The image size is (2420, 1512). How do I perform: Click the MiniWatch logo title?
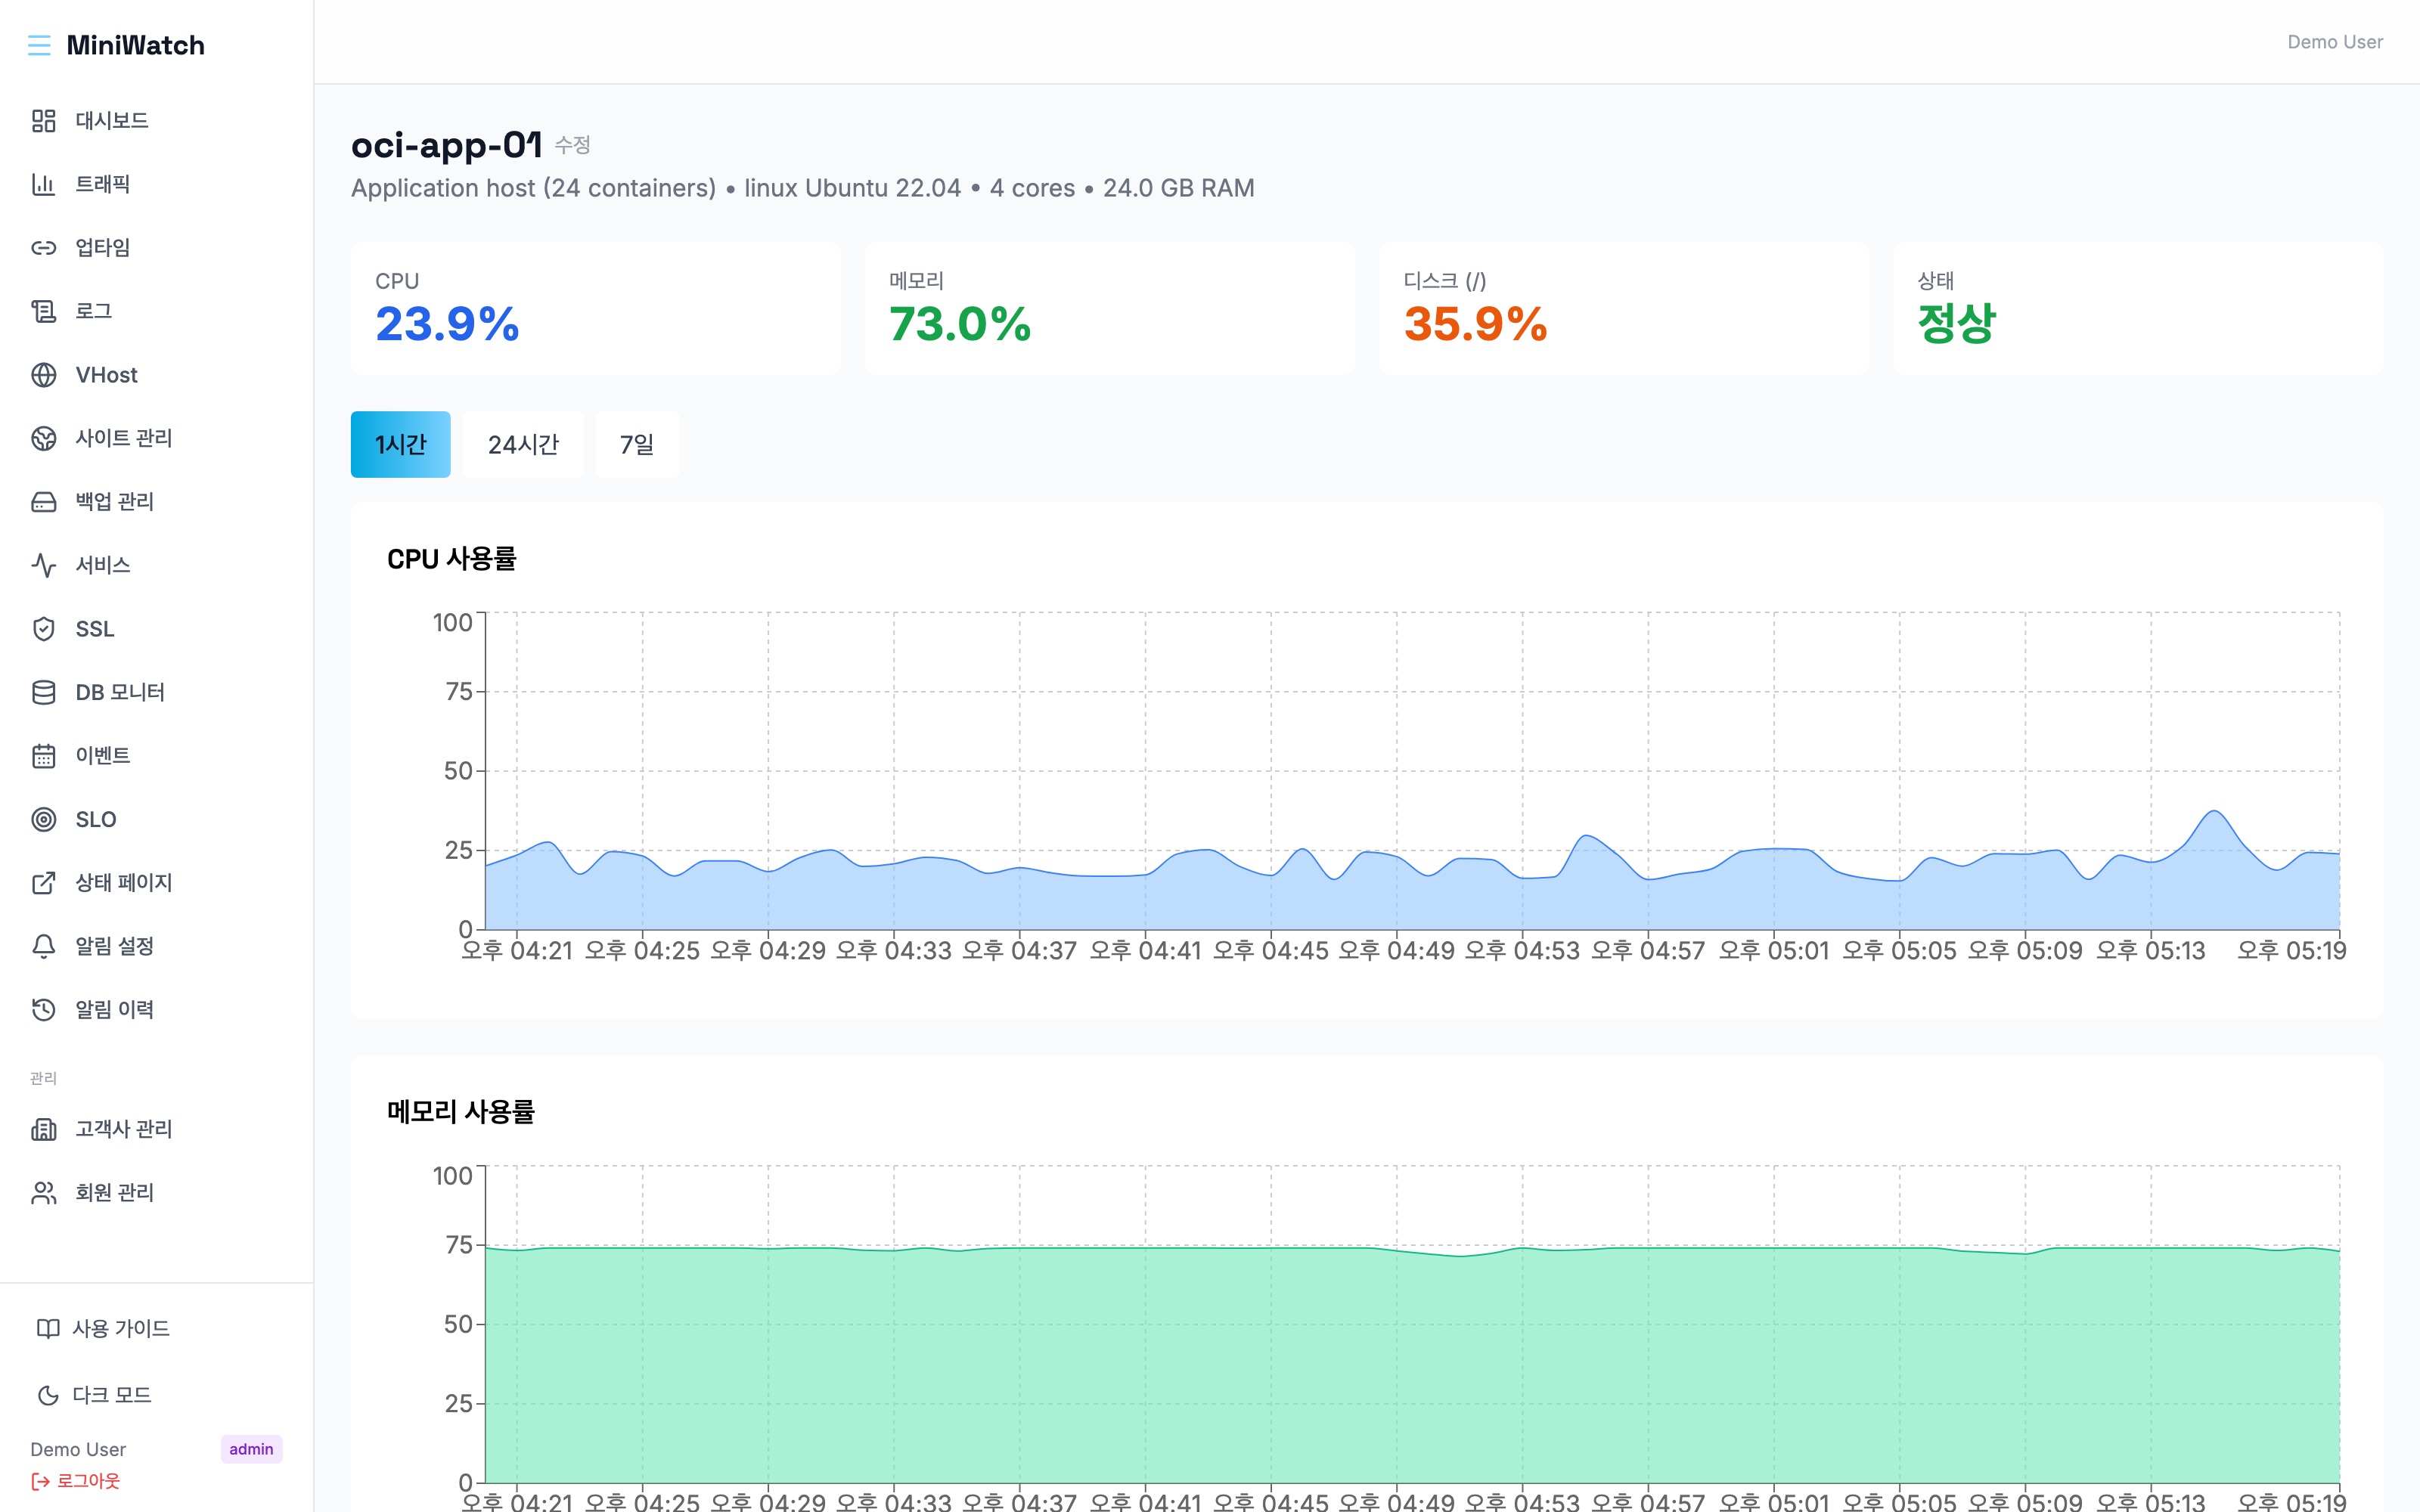(136, 45)
